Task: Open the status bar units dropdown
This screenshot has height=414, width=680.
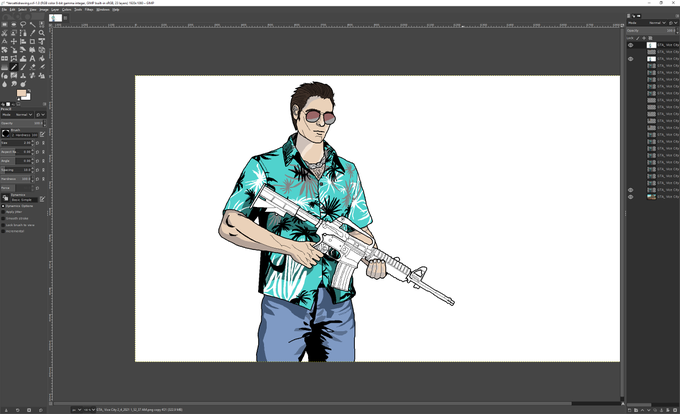Action: (x=77, y=410)
